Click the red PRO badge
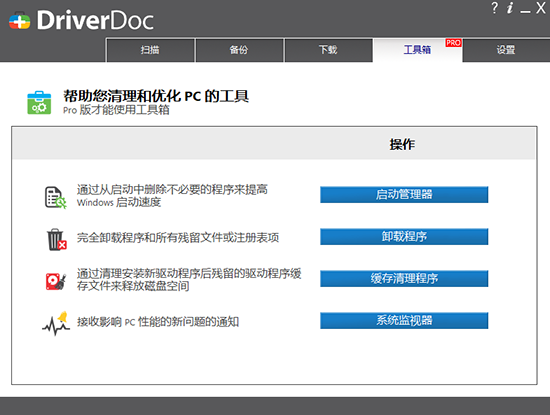 pos(453,43)
